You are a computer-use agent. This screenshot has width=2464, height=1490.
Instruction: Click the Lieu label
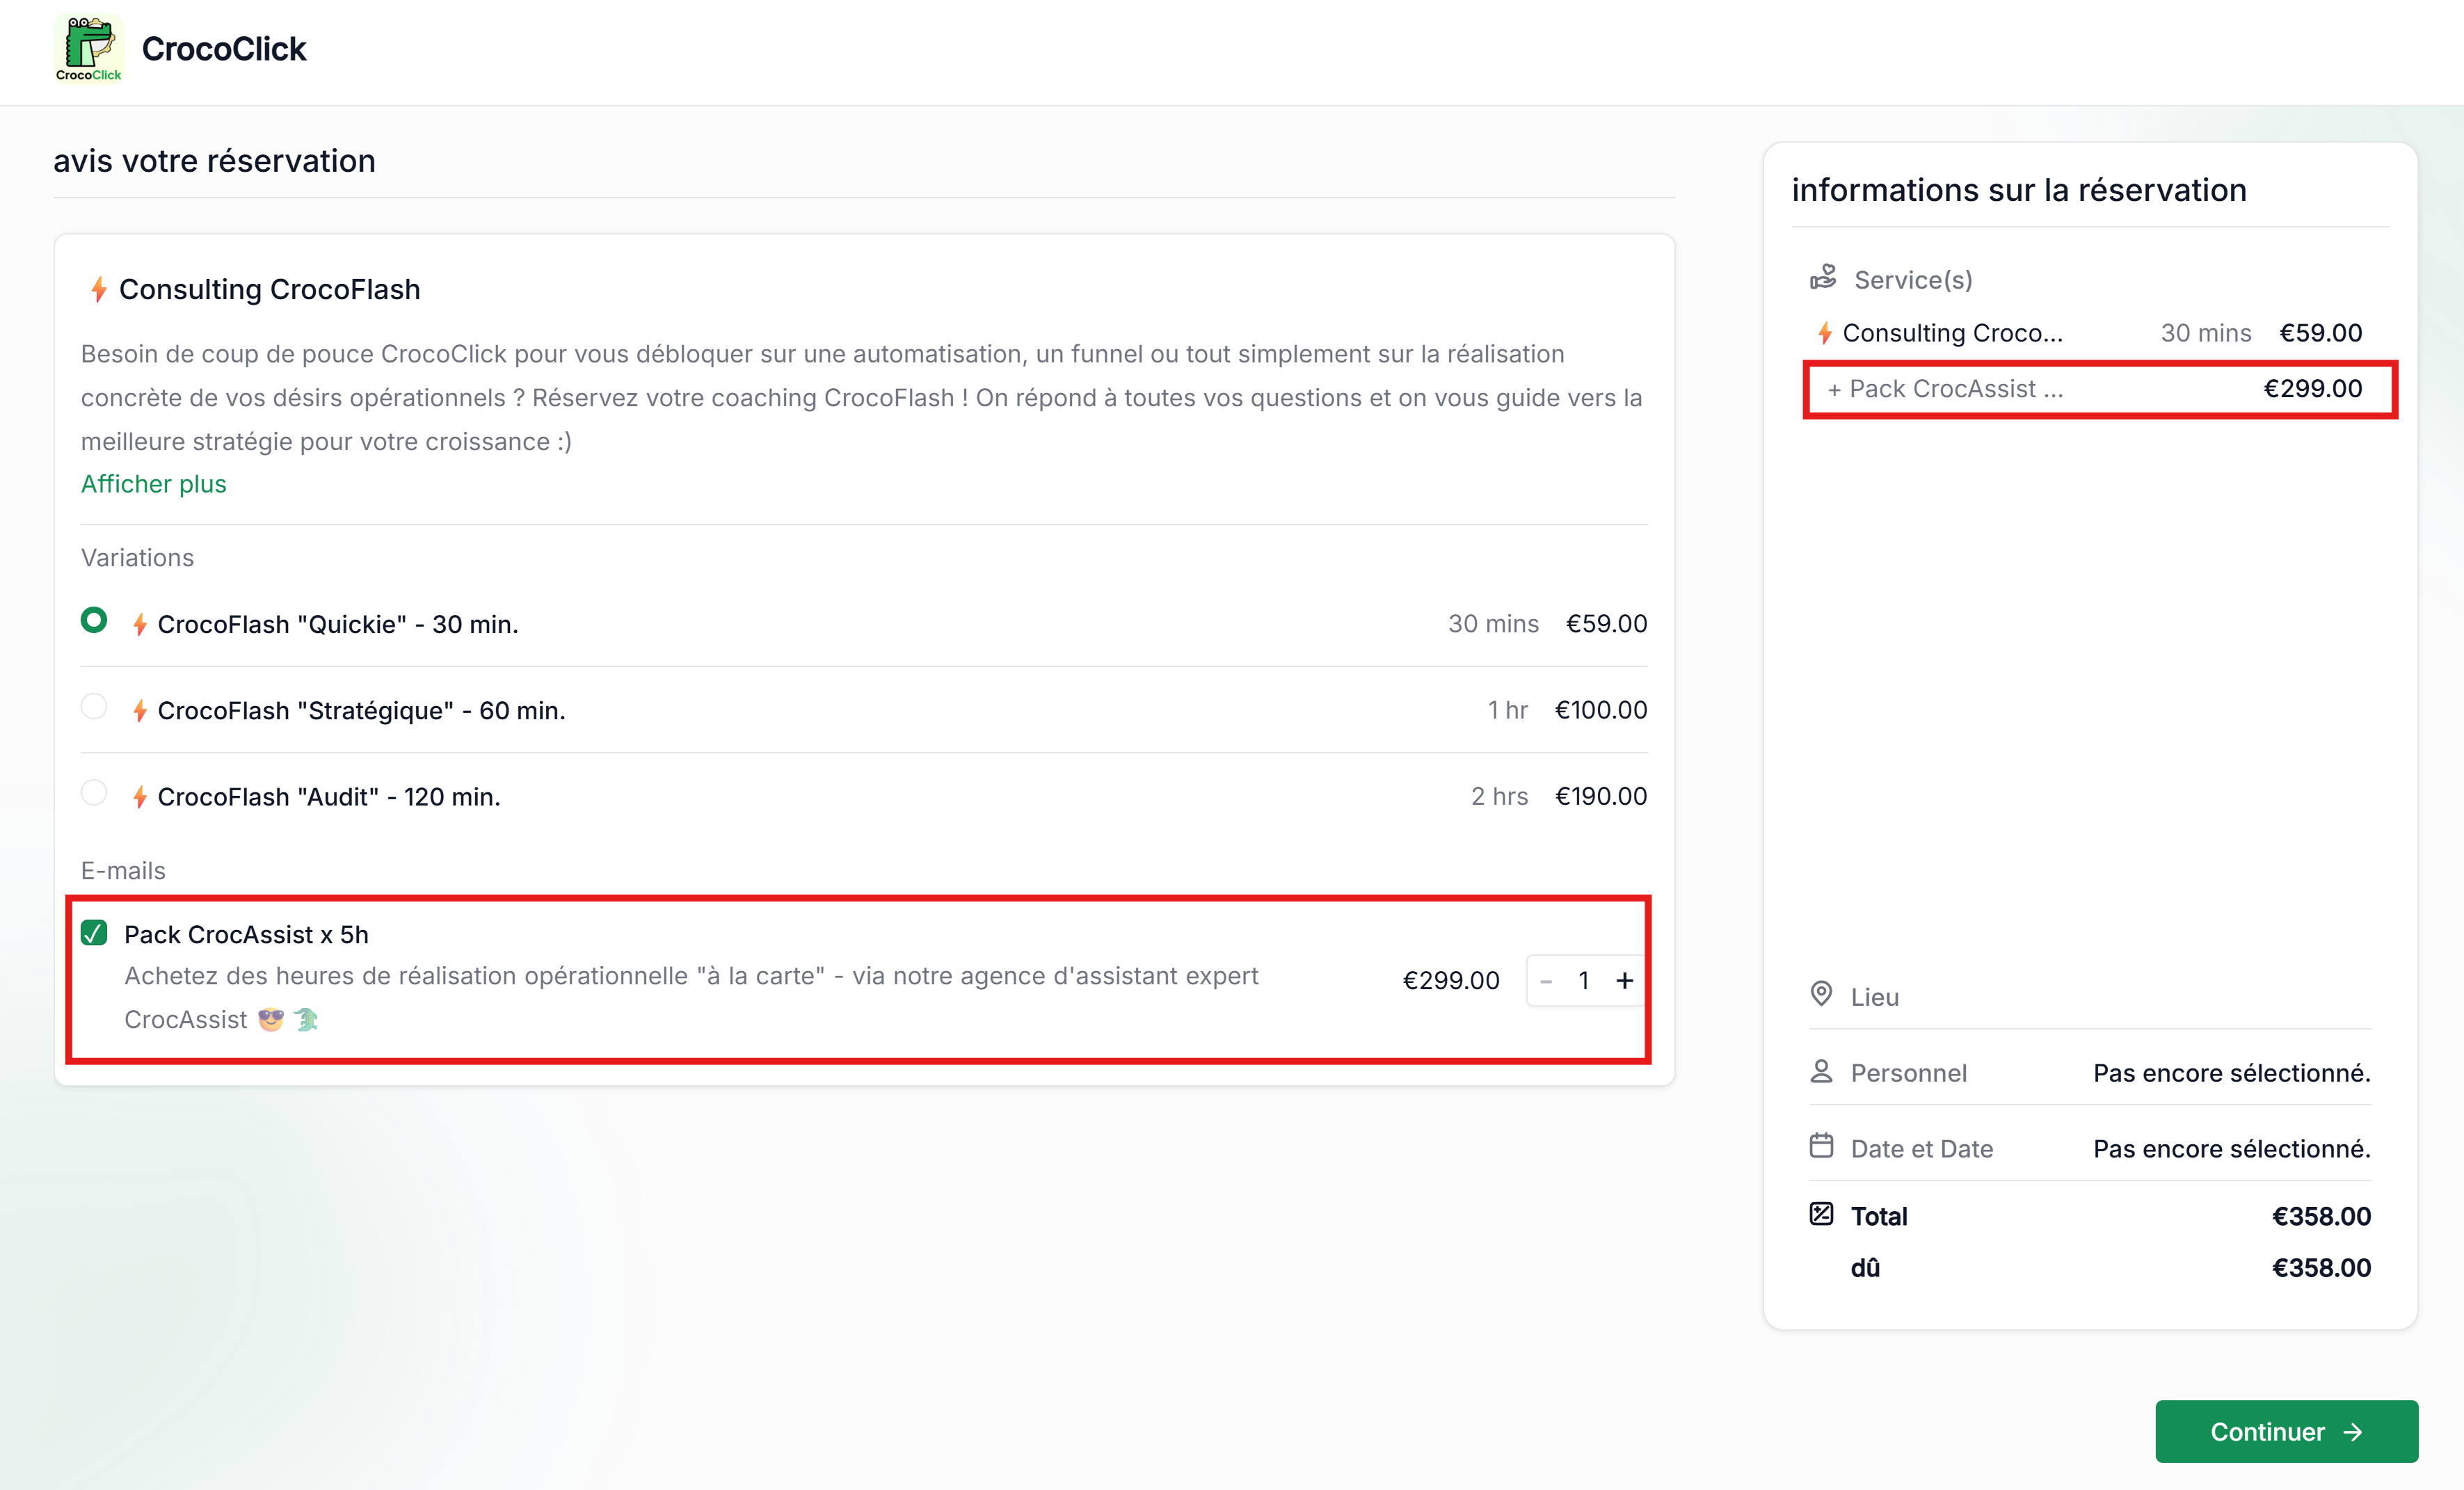1874,997
